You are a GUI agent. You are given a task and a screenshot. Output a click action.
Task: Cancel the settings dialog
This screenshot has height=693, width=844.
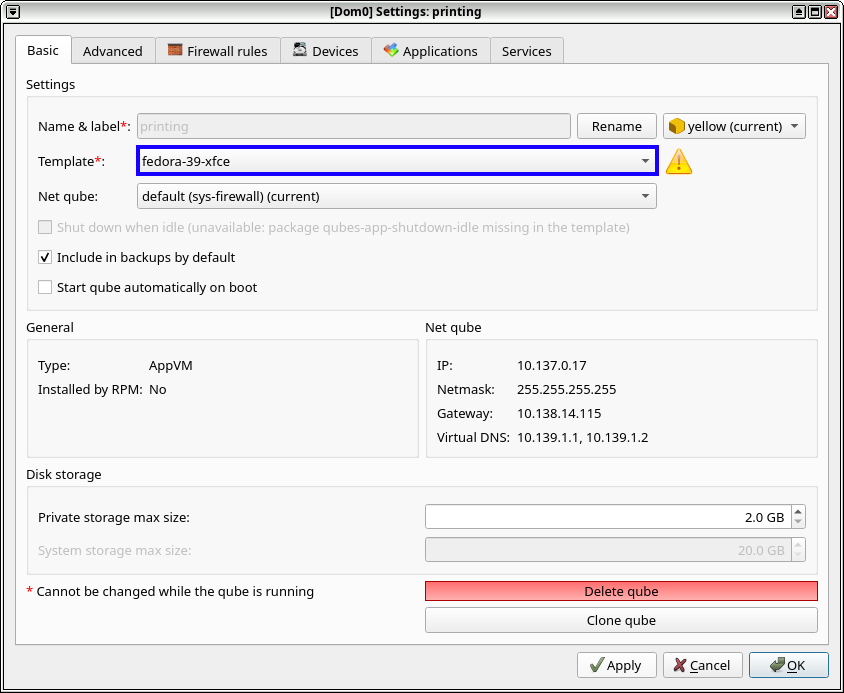click(x=702, y=666)
